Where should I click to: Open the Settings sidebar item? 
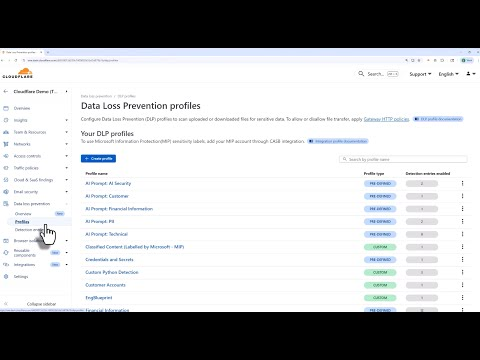click(21, 277)
